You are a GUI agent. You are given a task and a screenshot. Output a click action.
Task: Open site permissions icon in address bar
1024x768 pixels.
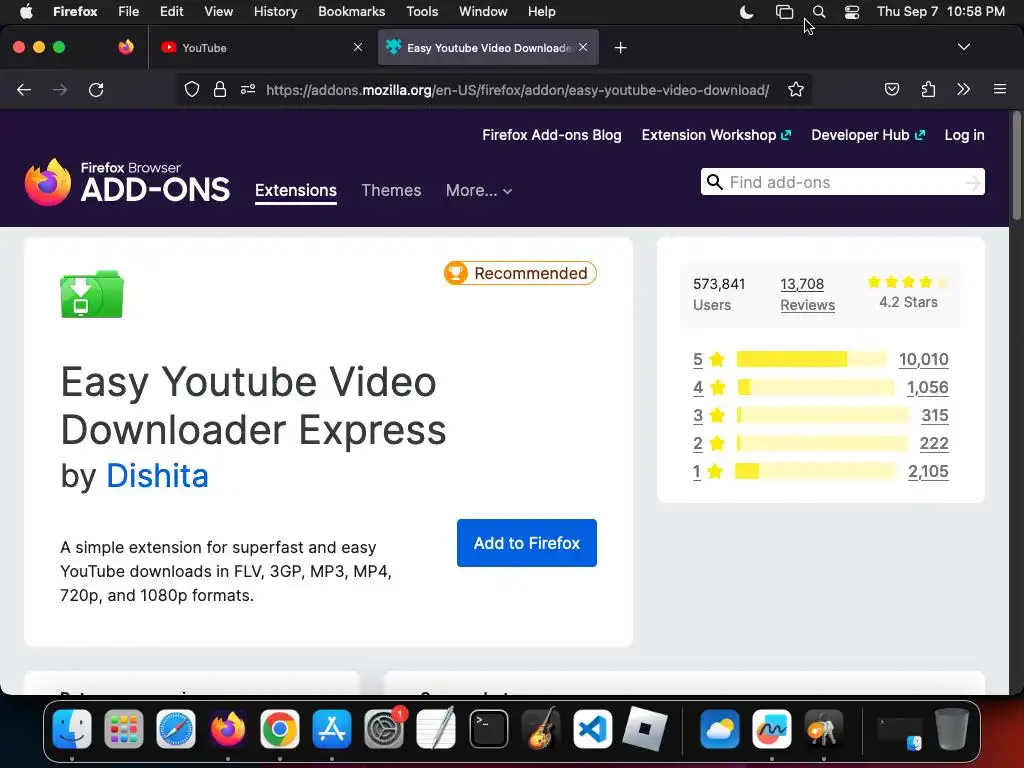(248, 89)
